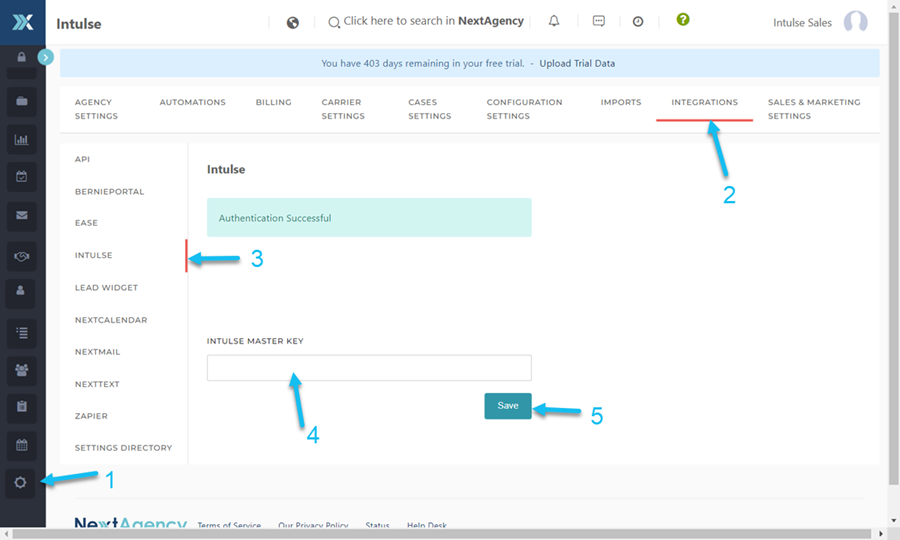The width and height of the screenshot is (900, 540).
Task: Open the Cases Settings tab
Action: point(429,109)
